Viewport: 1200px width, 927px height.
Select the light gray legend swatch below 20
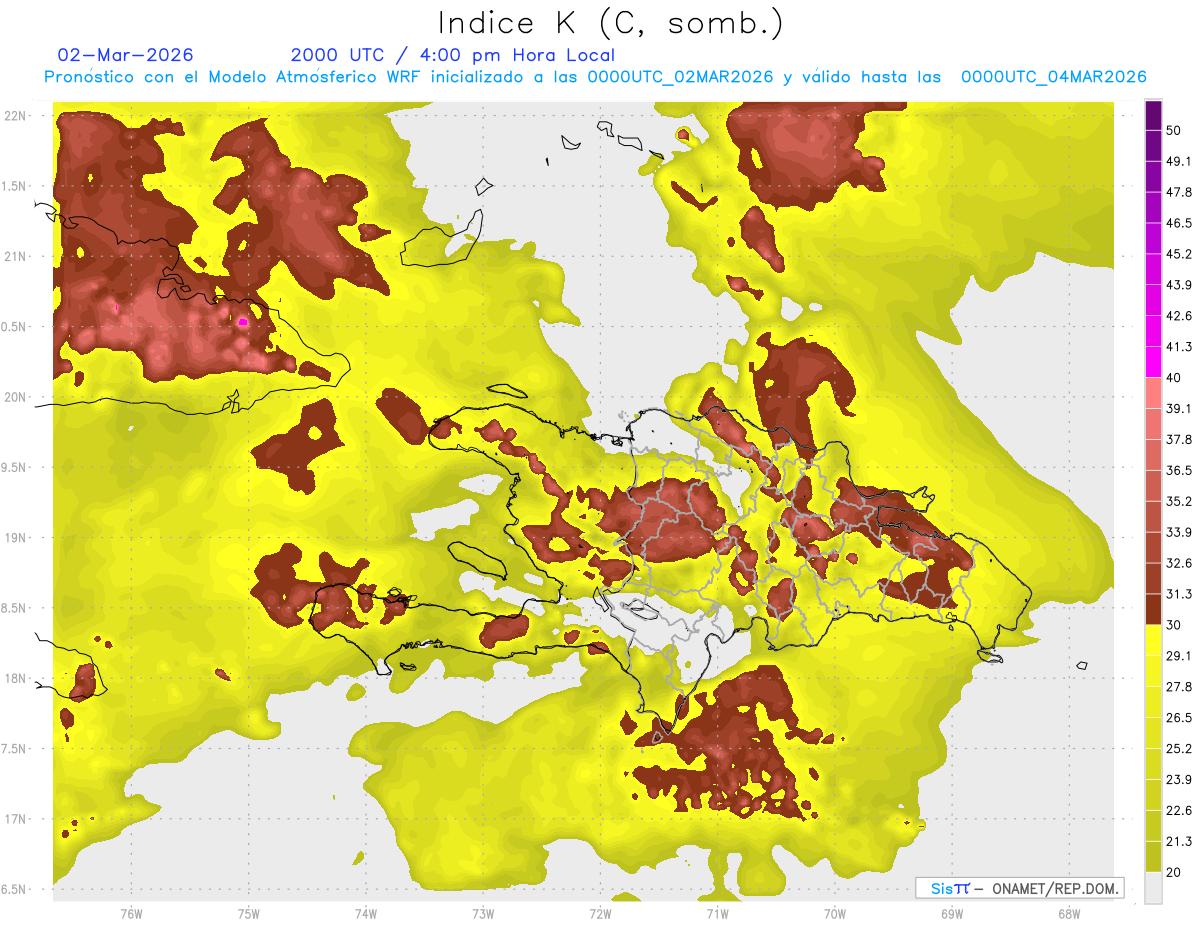(x=1153, y=888)
